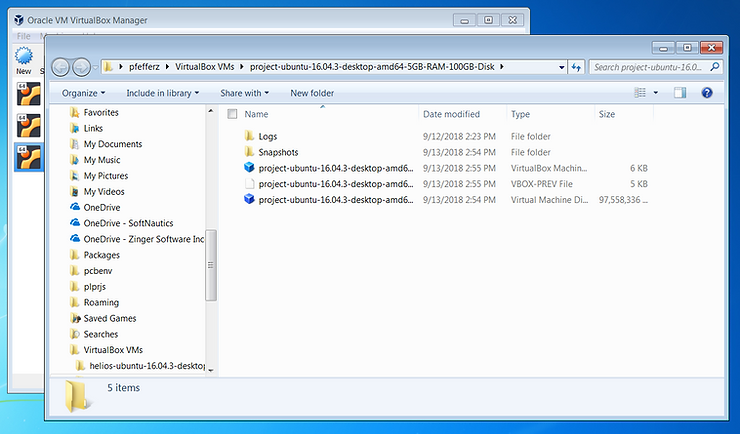Click the VirtualBox logo in Manager title bar
The image size is (740, 434).
(19, 20)
